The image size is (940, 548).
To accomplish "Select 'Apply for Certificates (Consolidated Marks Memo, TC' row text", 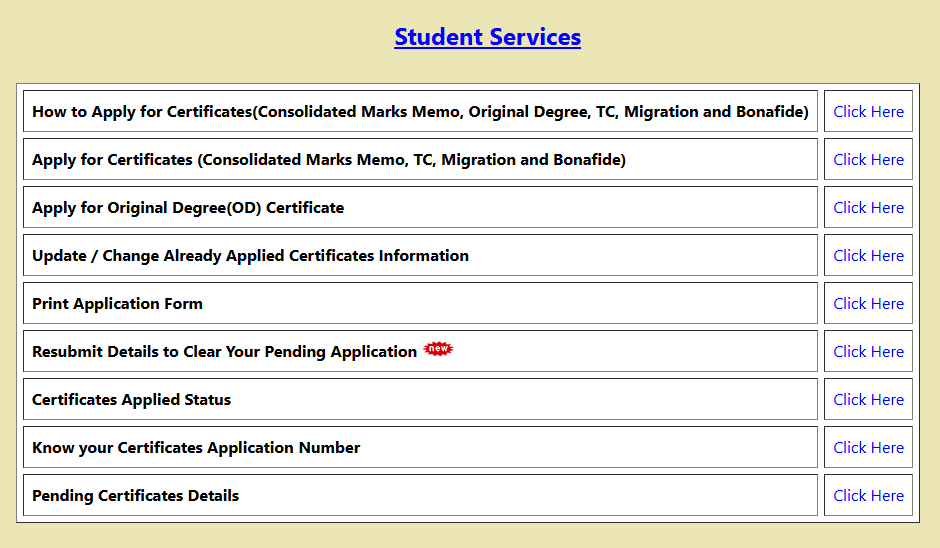I will [x=328, y=160].
